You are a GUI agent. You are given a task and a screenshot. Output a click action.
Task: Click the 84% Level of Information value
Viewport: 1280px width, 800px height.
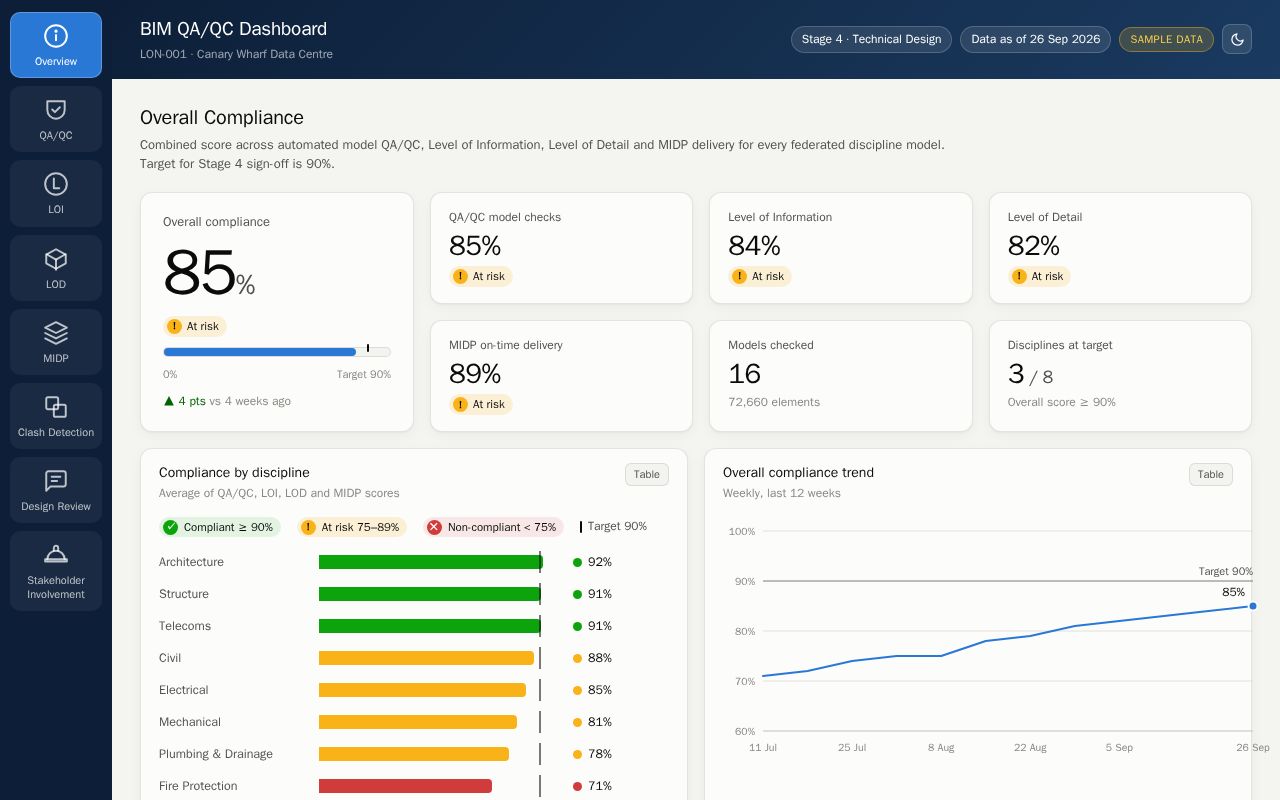coord(754,245)
